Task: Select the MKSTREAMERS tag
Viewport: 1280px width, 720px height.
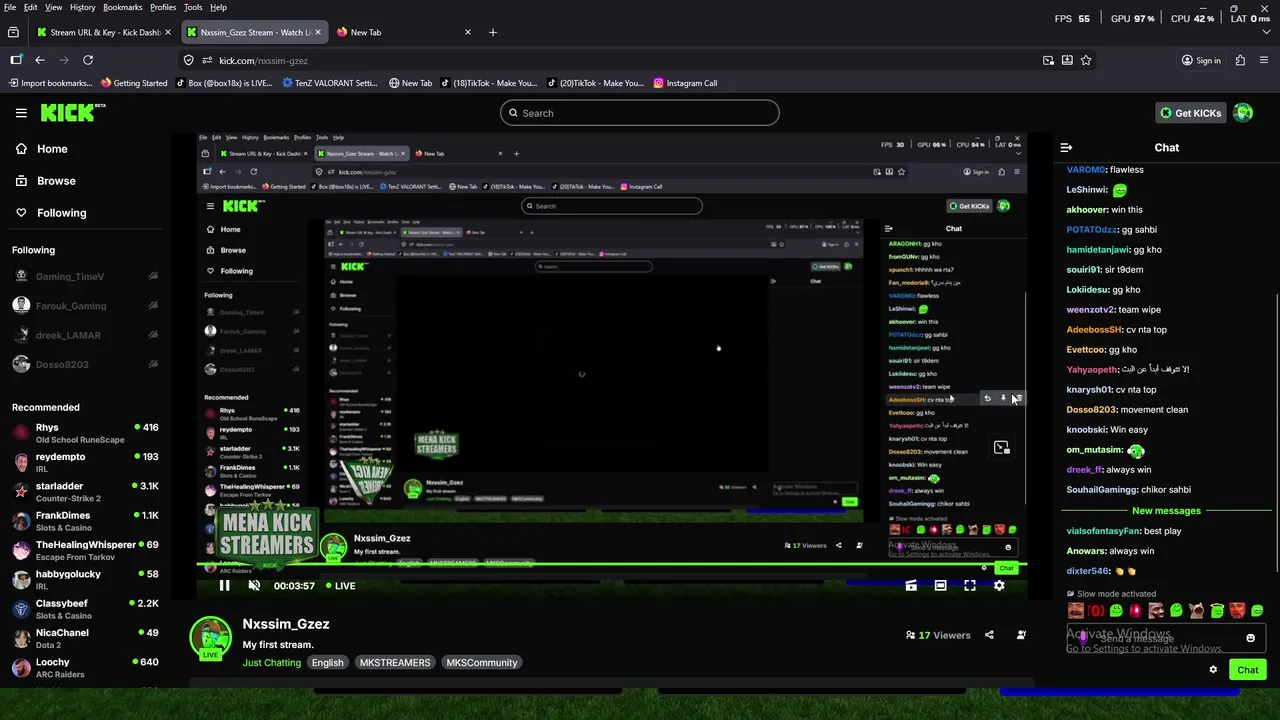Action: [395, 663]
